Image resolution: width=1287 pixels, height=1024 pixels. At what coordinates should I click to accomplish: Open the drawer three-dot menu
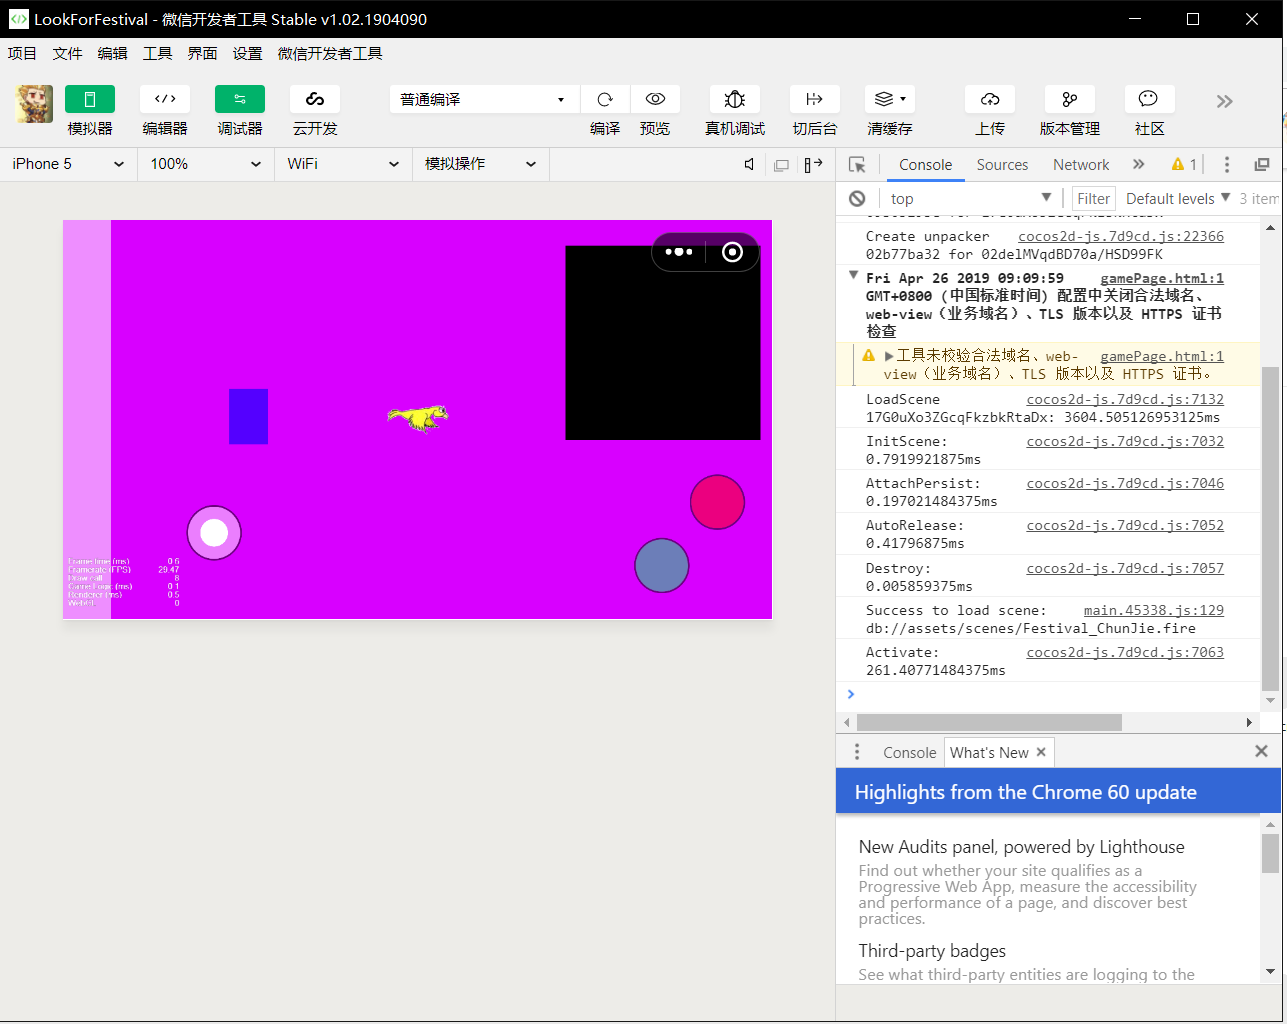pyautogui.click(x=857, y=752)
